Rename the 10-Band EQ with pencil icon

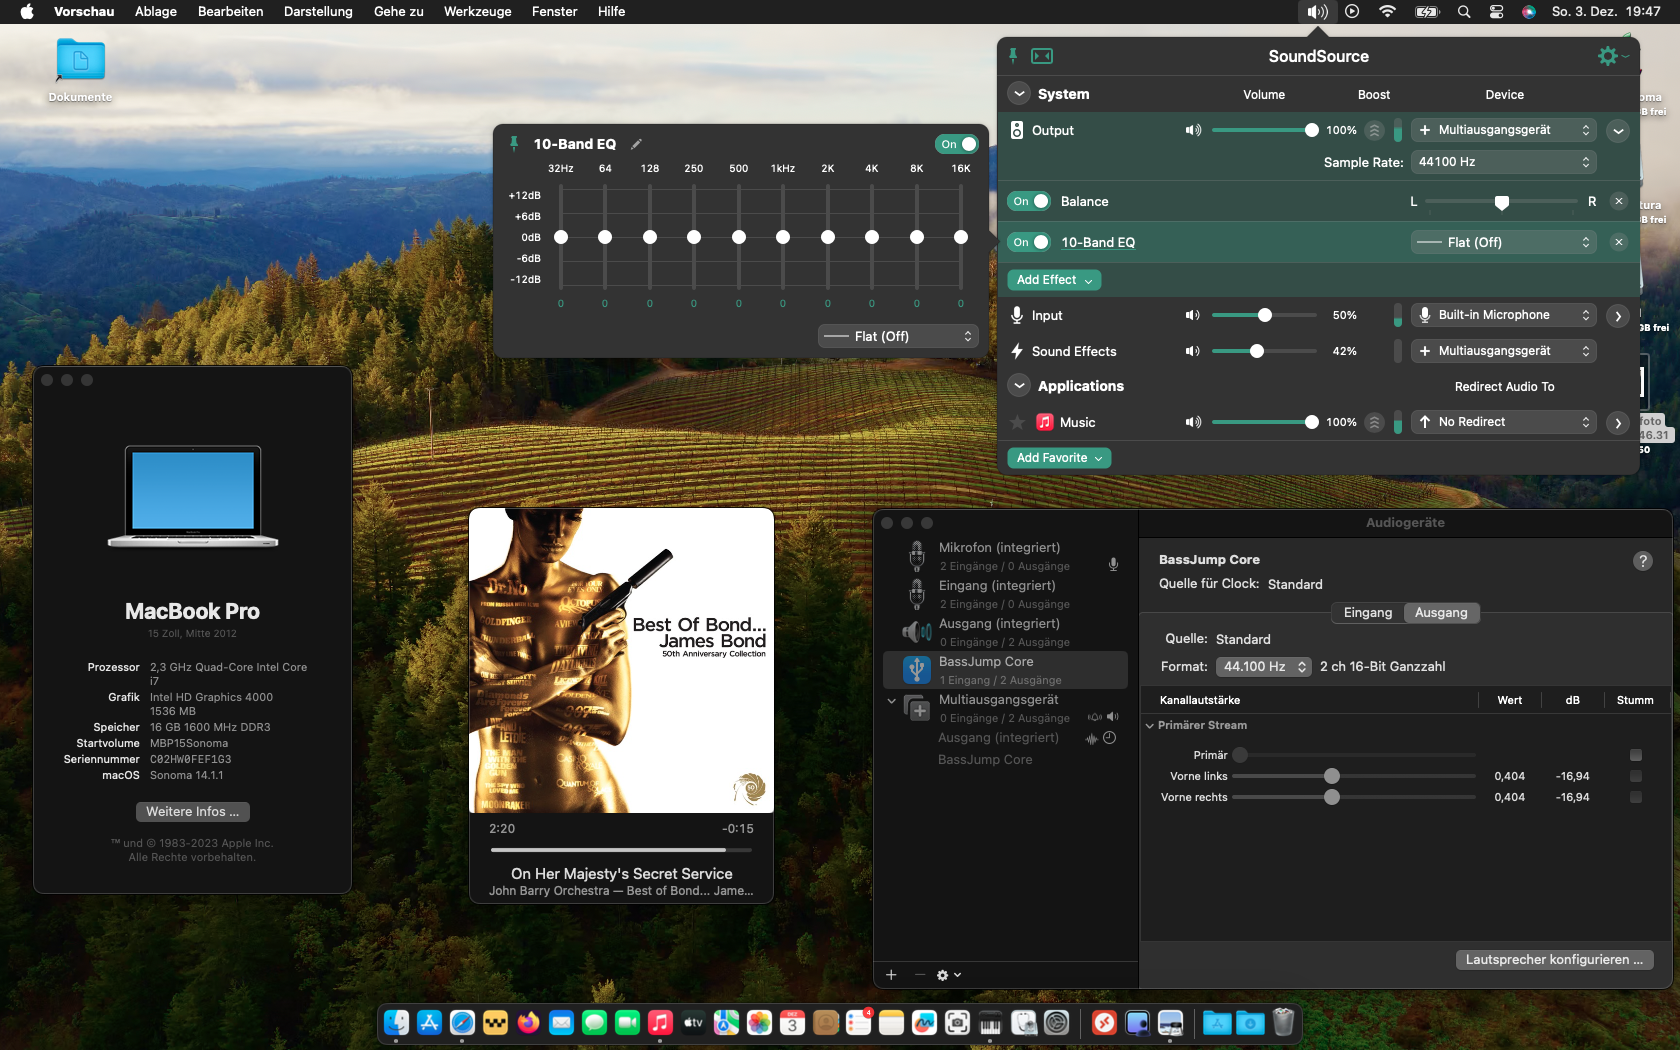pos(636,144)
